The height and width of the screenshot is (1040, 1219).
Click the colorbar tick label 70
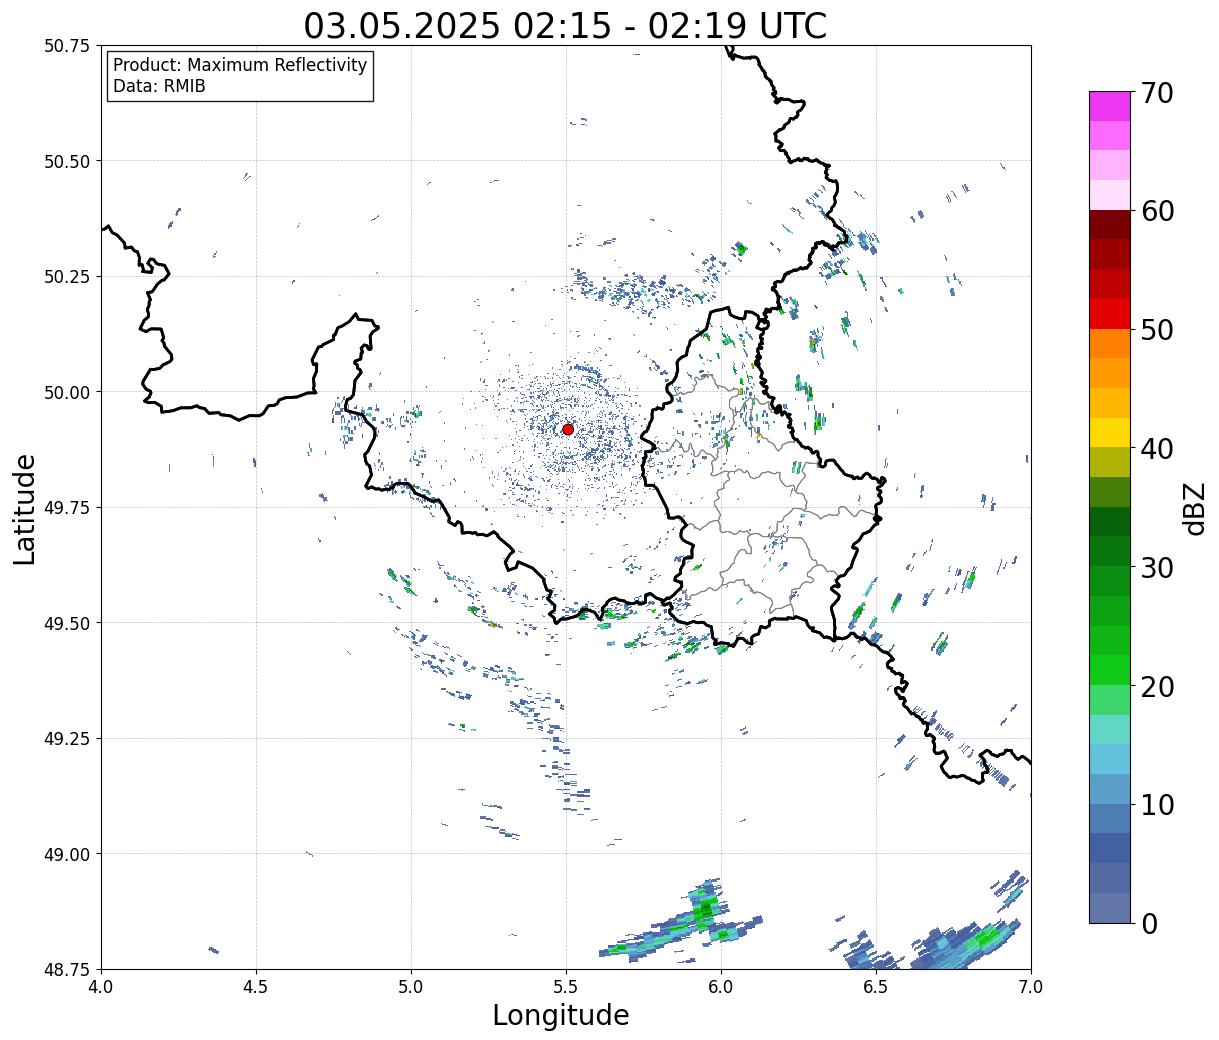1156,93
